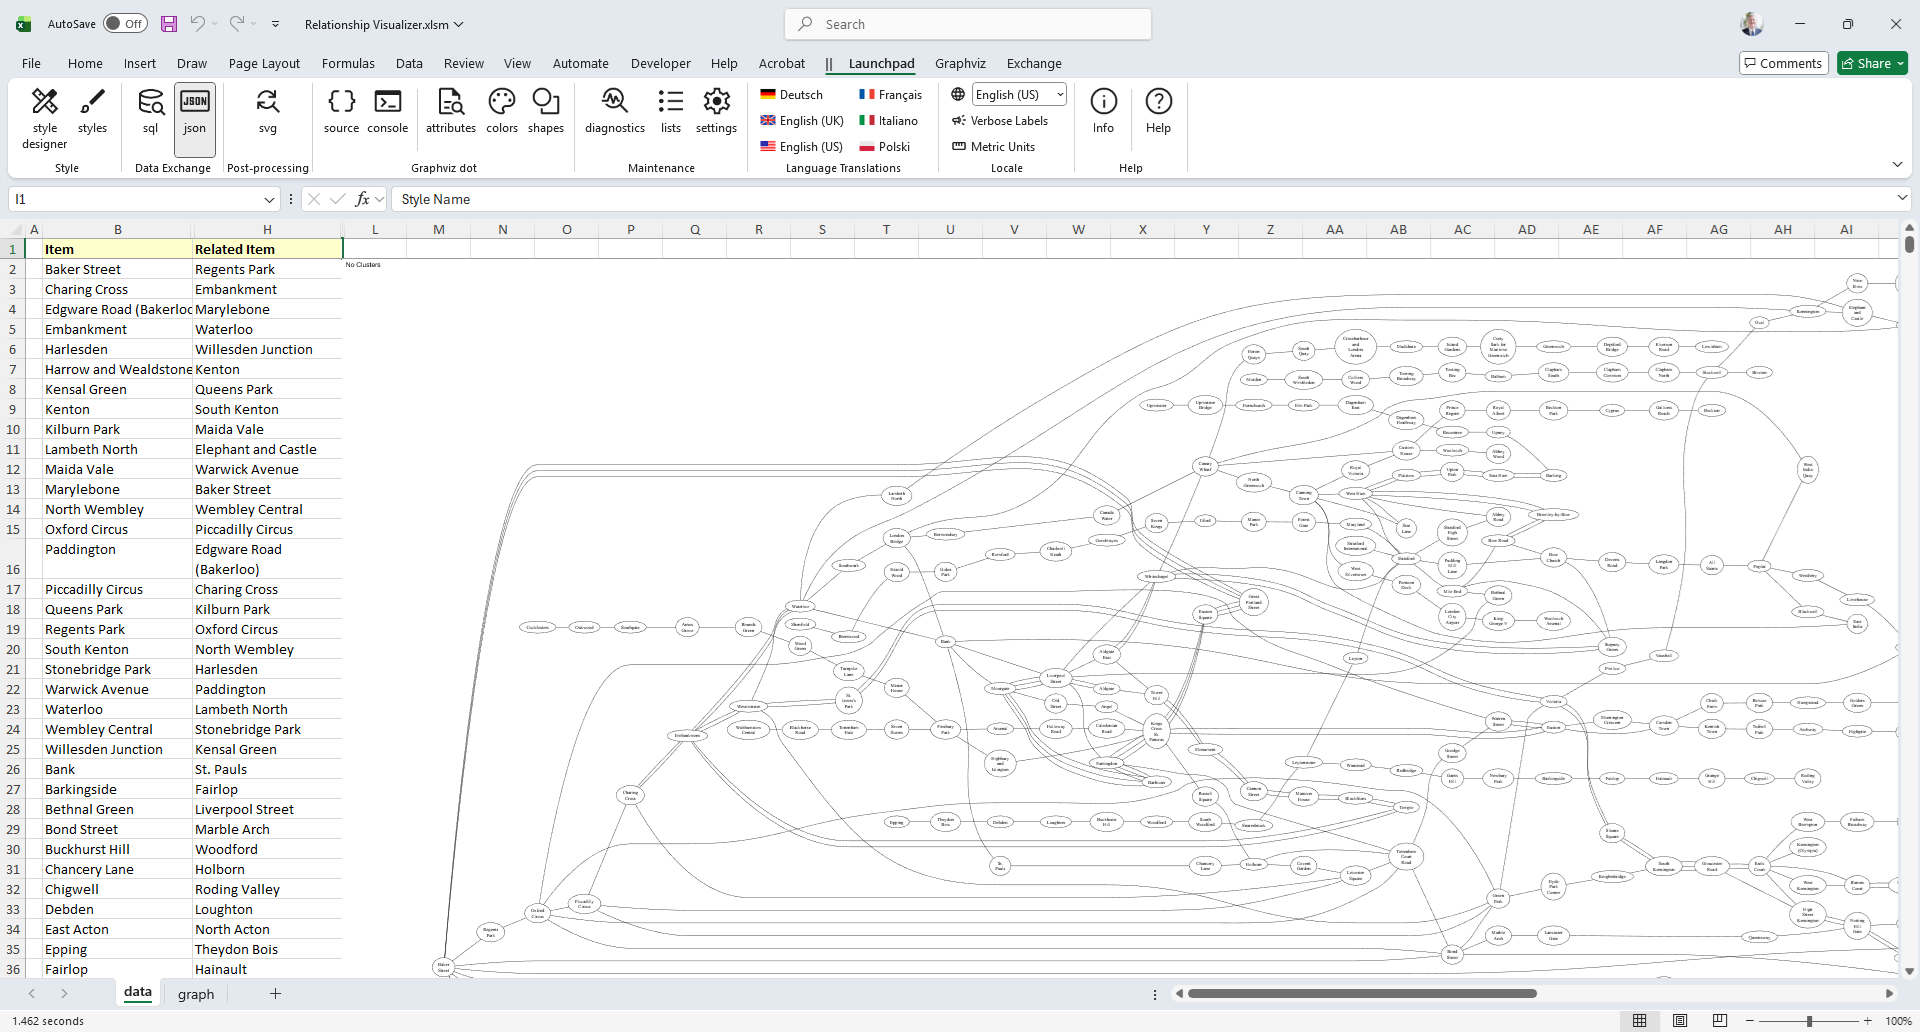Click the Comments button
1920x1032 pixels.
click(1783, 63)
